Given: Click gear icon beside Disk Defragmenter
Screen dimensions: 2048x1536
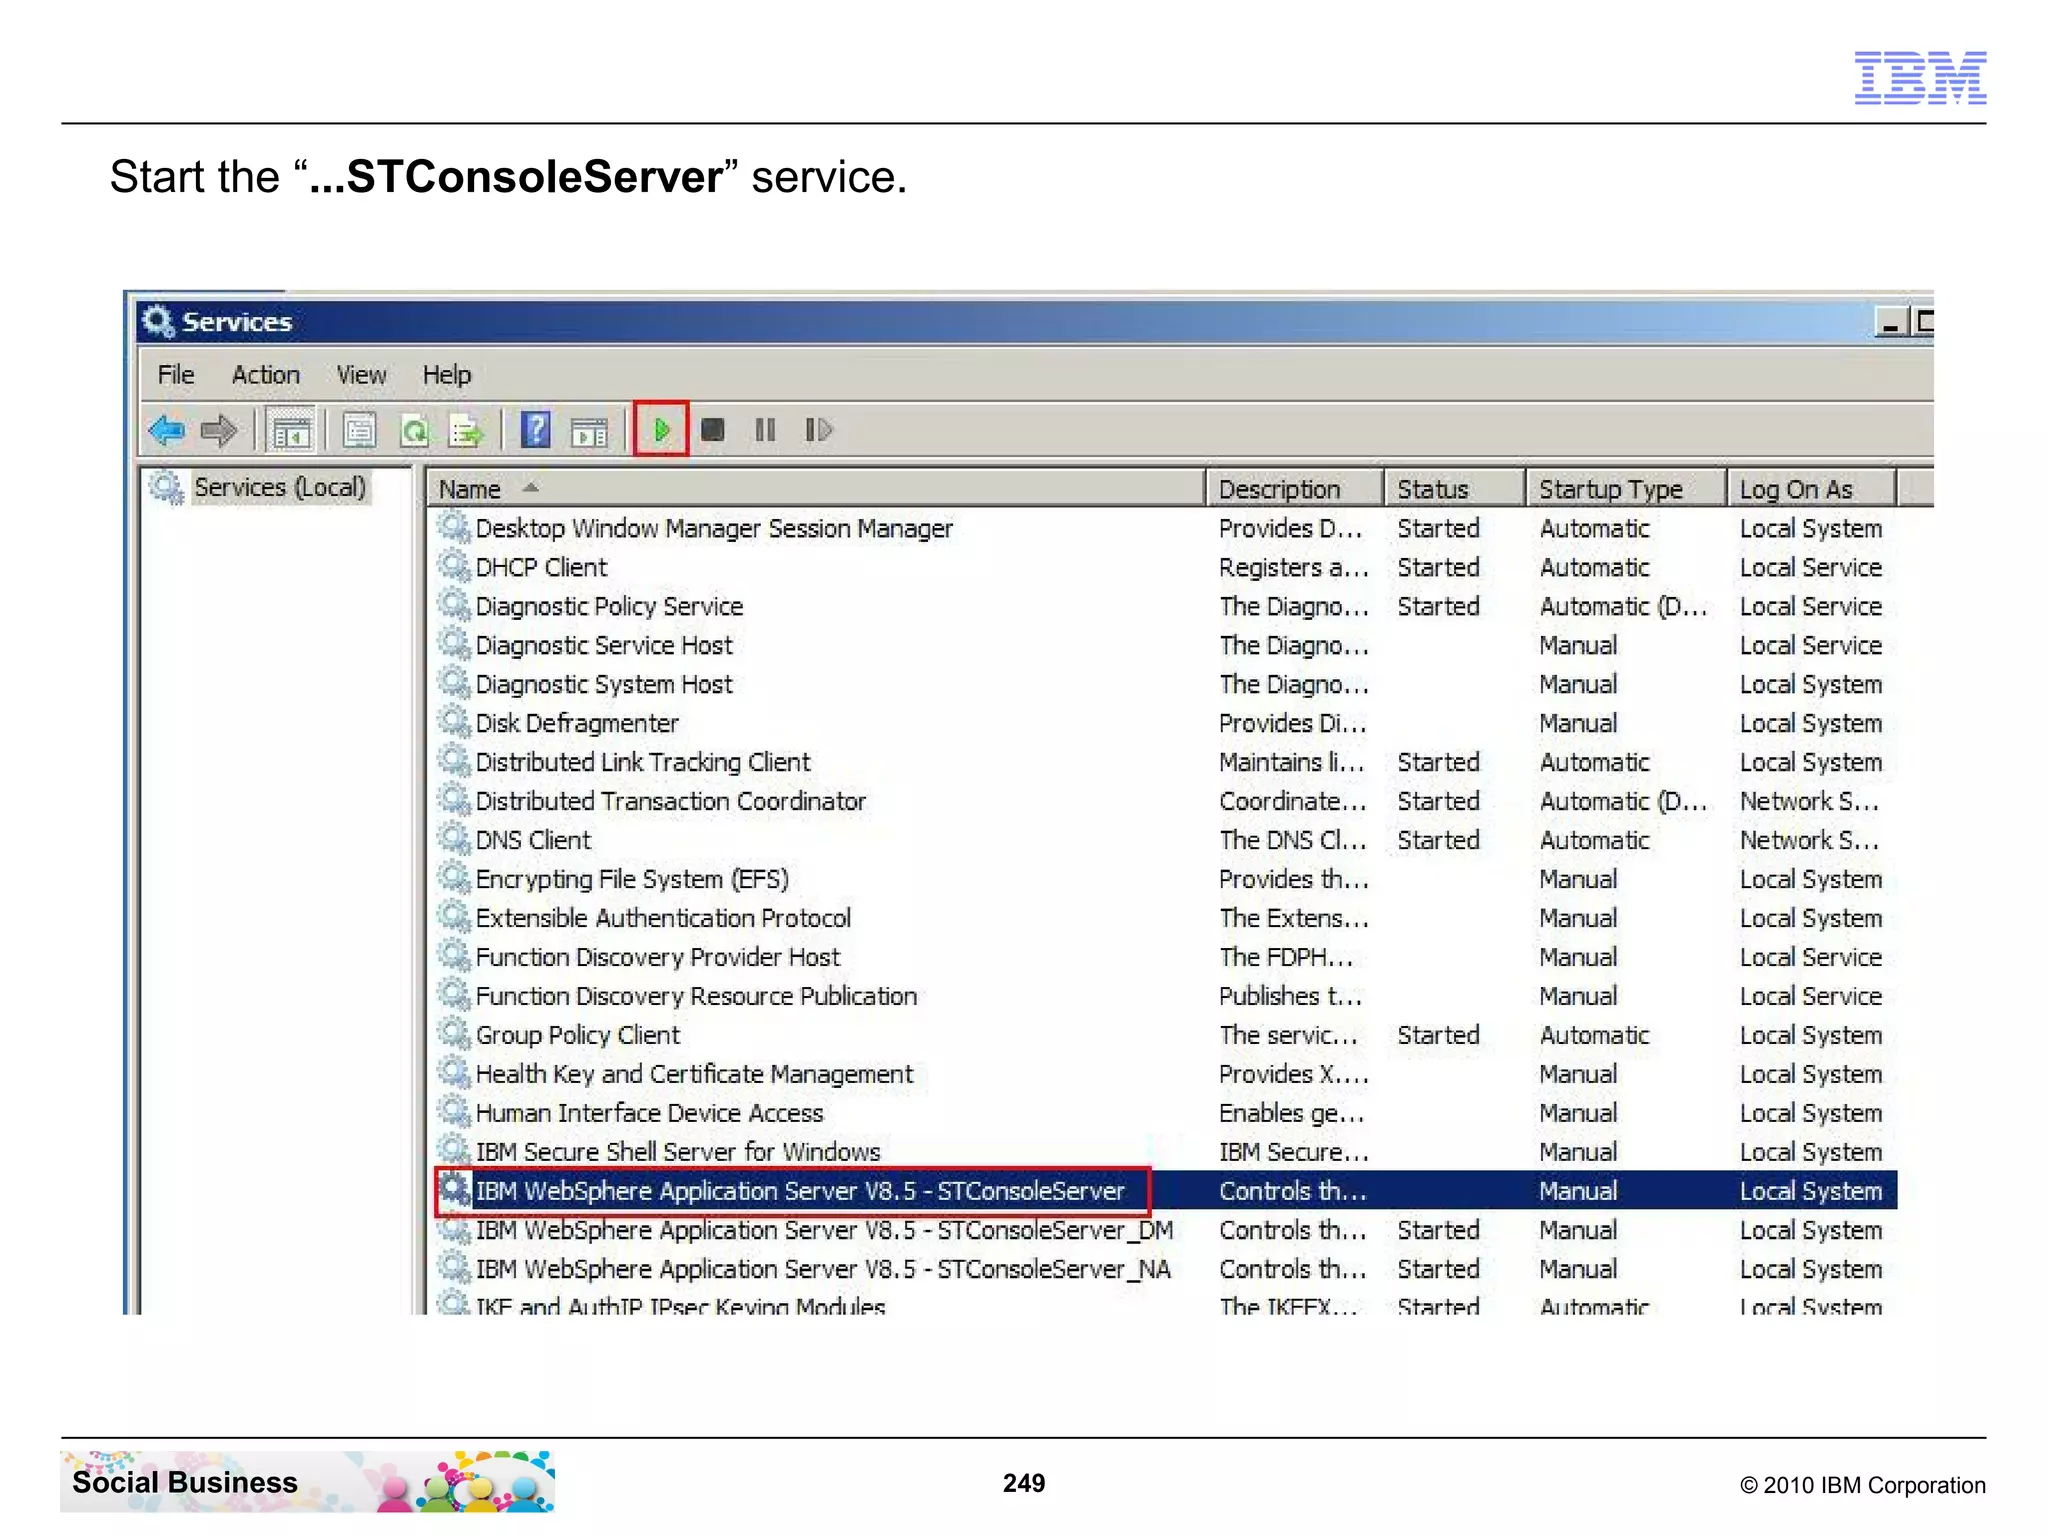Looking at the screenshot, I should [x=455, y=722].
